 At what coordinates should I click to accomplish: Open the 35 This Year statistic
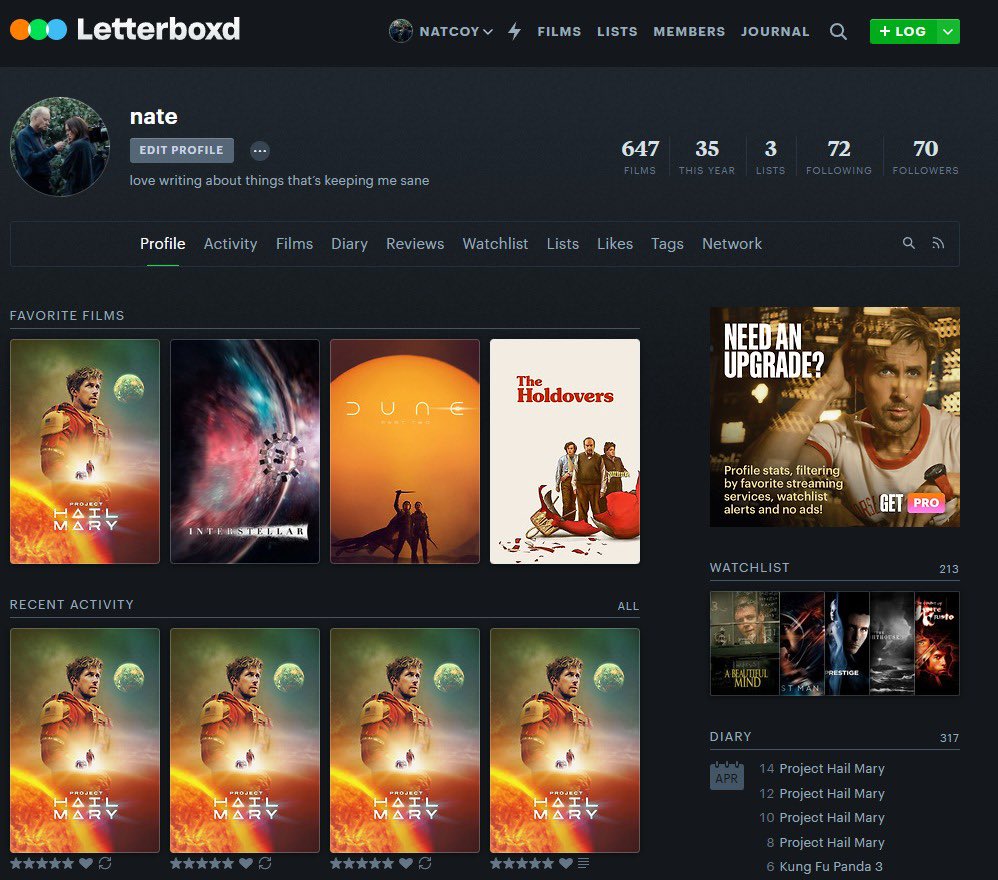pyautogui.click(x=706, y=157)
